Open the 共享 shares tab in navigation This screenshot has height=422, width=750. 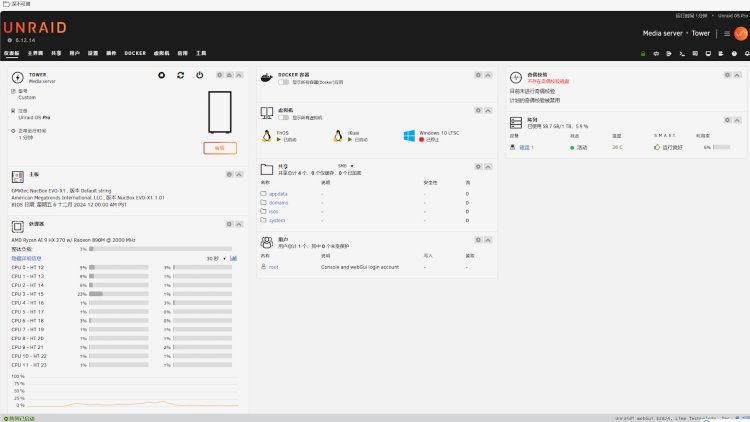56,53
